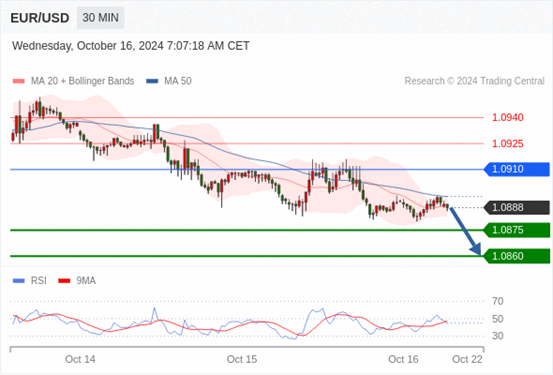Click the 1.0875 green support tag
553x375 pixels.
517,230
